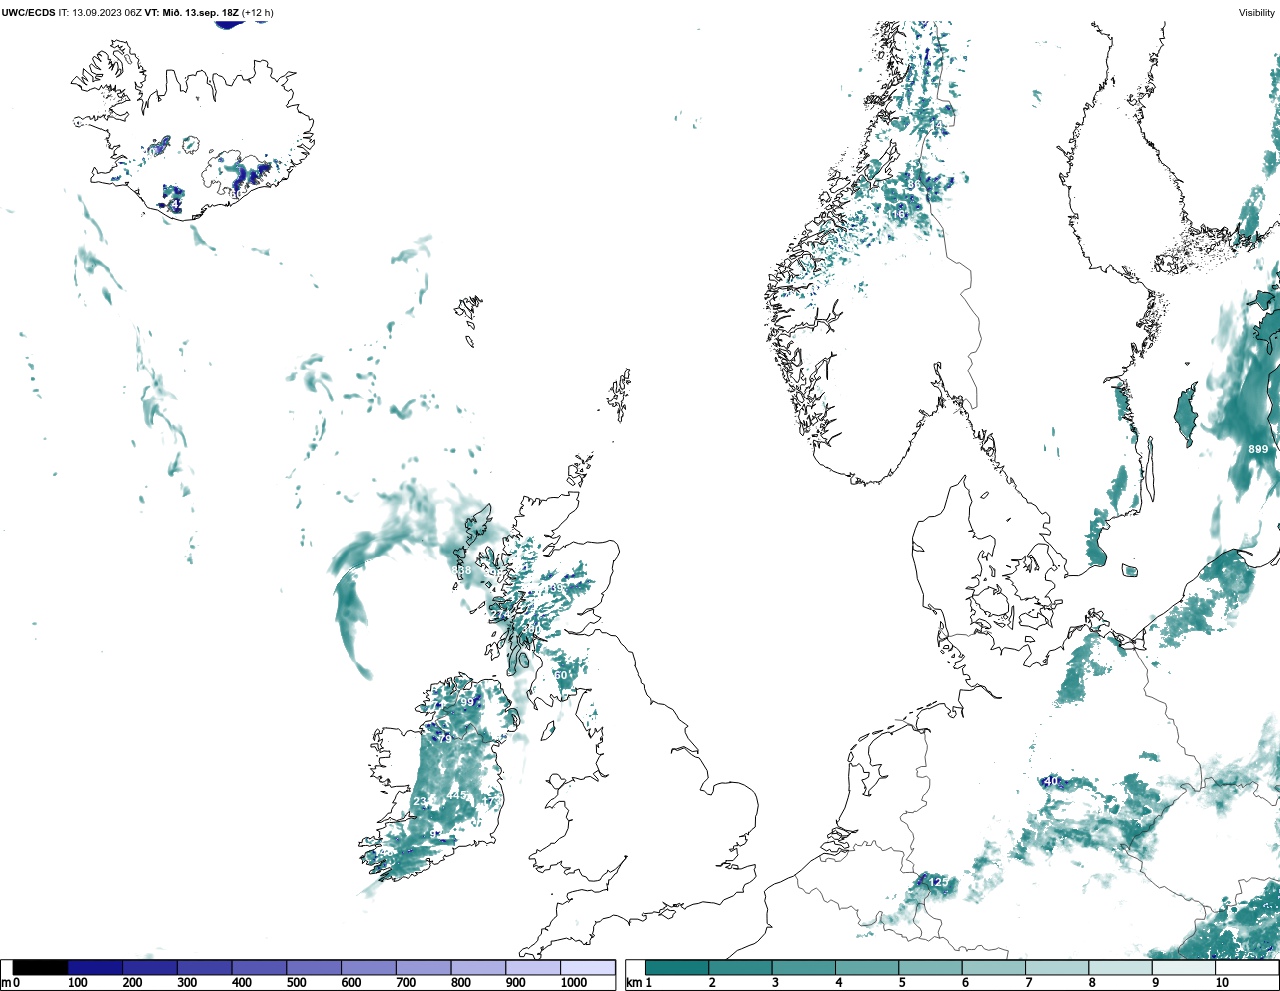This screenshot has width=1280, height=991.
Task: Click the '3' km scale label
Action: point(775,983)
